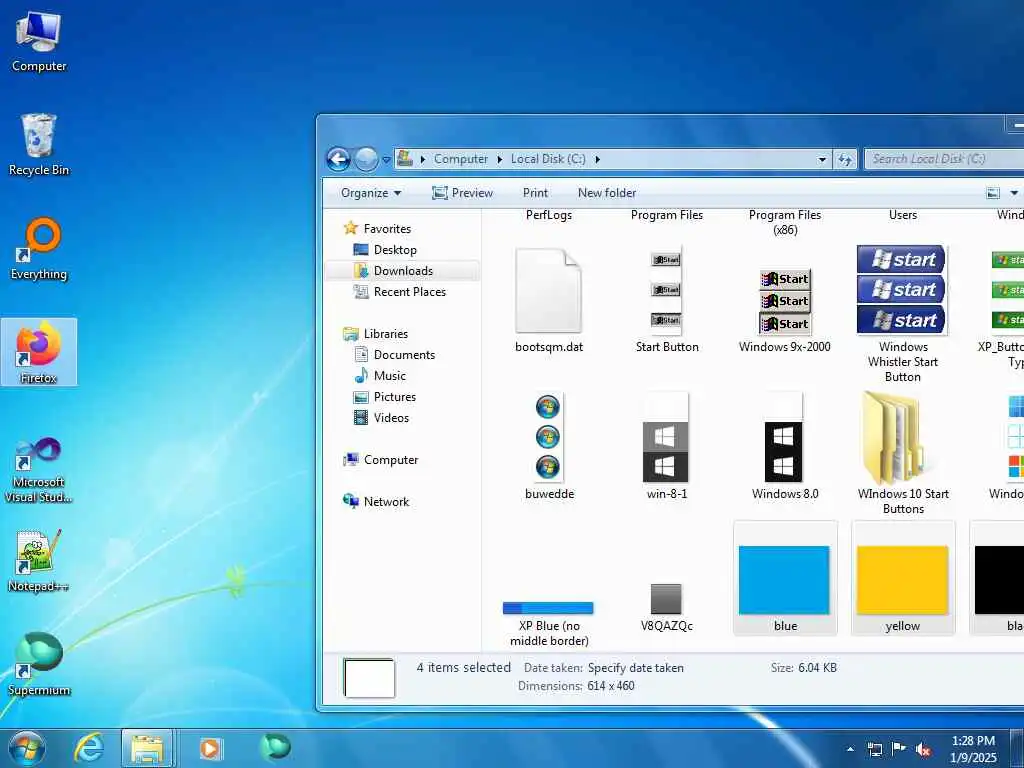Open the address bar history dropdown
The height and width of the screenshot is (768, 1024).
pos(822,159)
